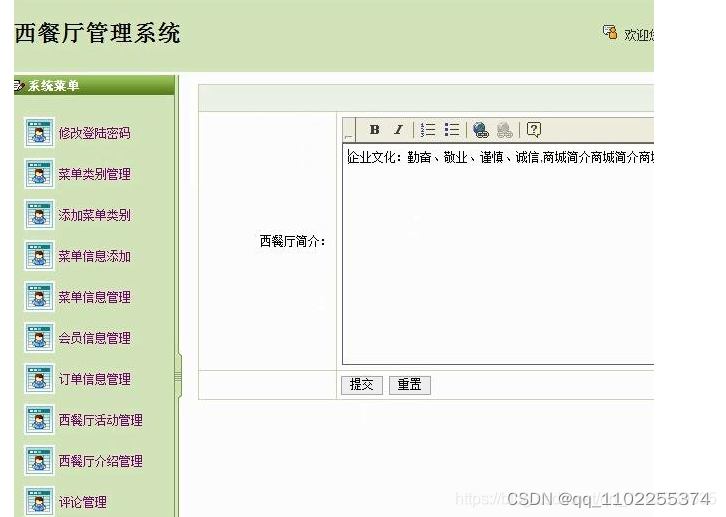The image size is (726, 517).
Task: Click icon beside 添加菜单类别
Action: tap(39, 215)
